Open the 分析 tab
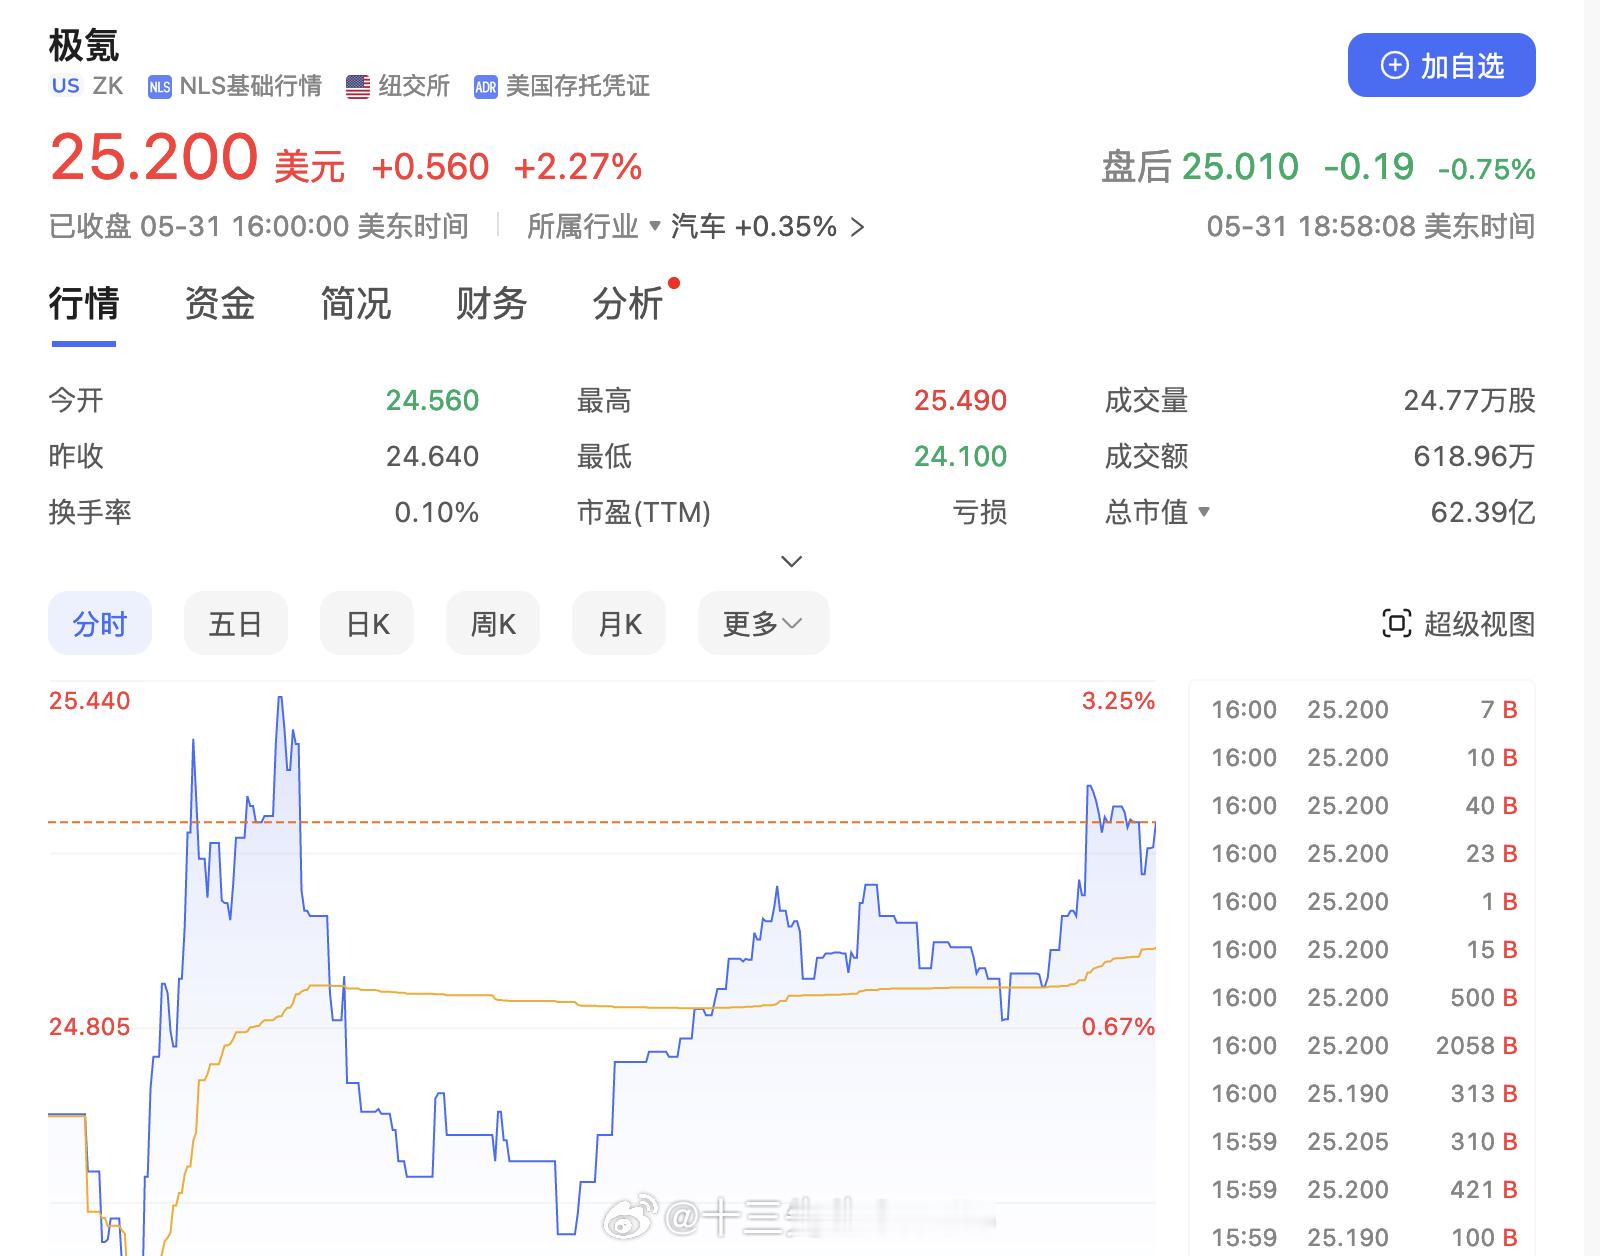 [628, 304]
